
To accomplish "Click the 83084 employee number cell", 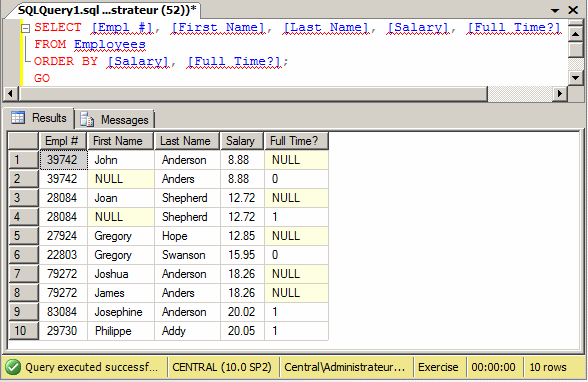I will (63, 312).
